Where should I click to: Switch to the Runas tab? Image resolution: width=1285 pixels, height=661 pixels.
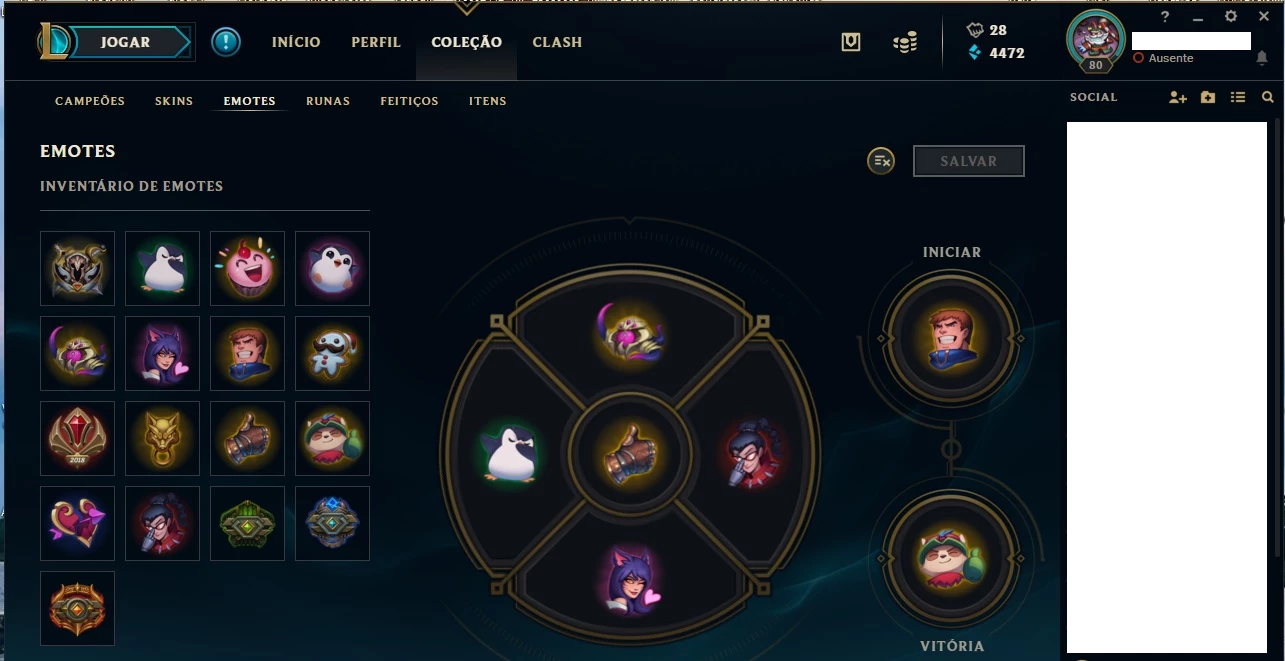click(328, 101)
